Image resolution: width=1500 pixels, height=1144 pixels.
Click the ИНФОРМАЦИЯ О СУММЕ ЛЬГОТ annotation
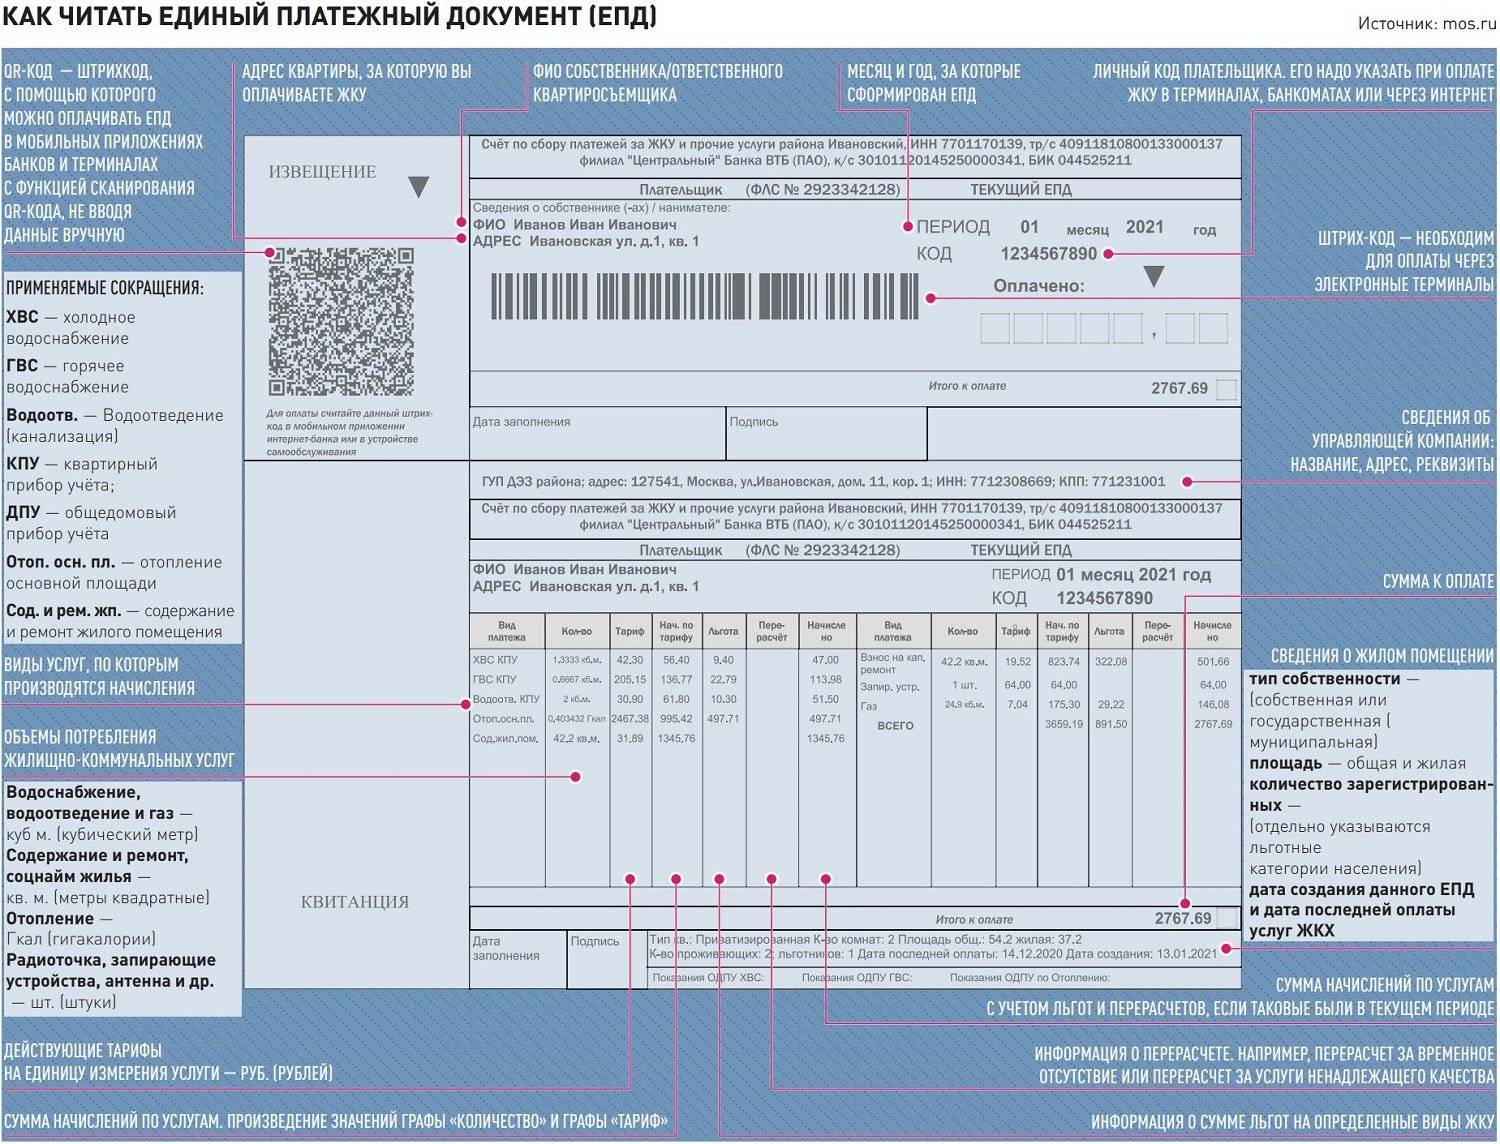1292,1123
